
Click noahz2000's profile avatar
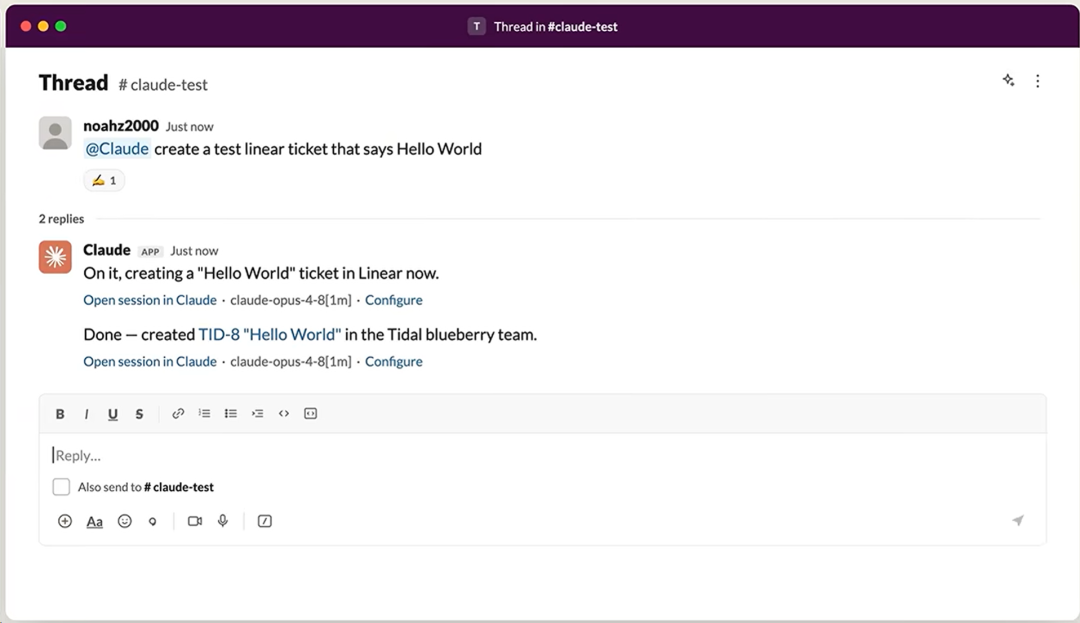tap(55, 133)
